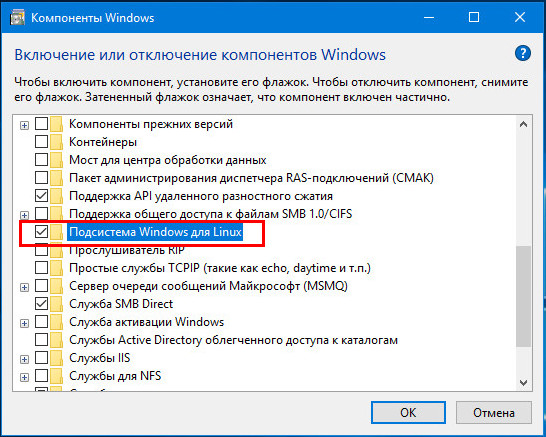Screen dimensions: 546x437
Task: Expand Компоненты прежних версий node
Action: tap(24, 125)
